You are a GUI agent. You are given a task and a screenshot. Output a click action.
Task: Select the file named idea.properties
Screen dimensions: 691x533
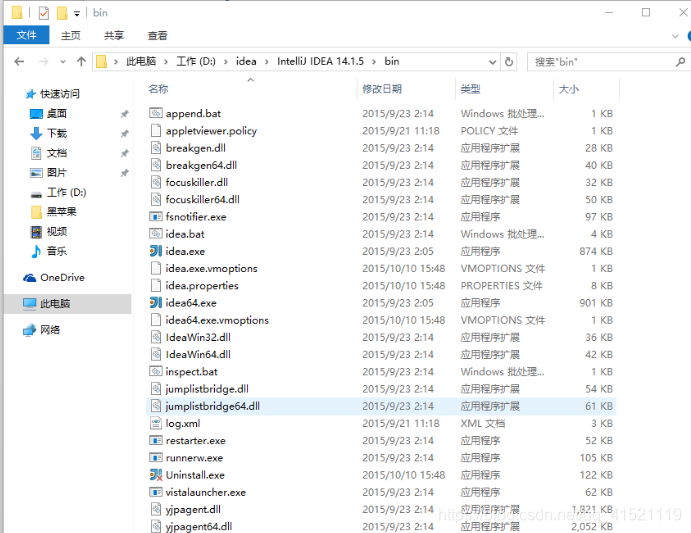click(x=202, y=286)
